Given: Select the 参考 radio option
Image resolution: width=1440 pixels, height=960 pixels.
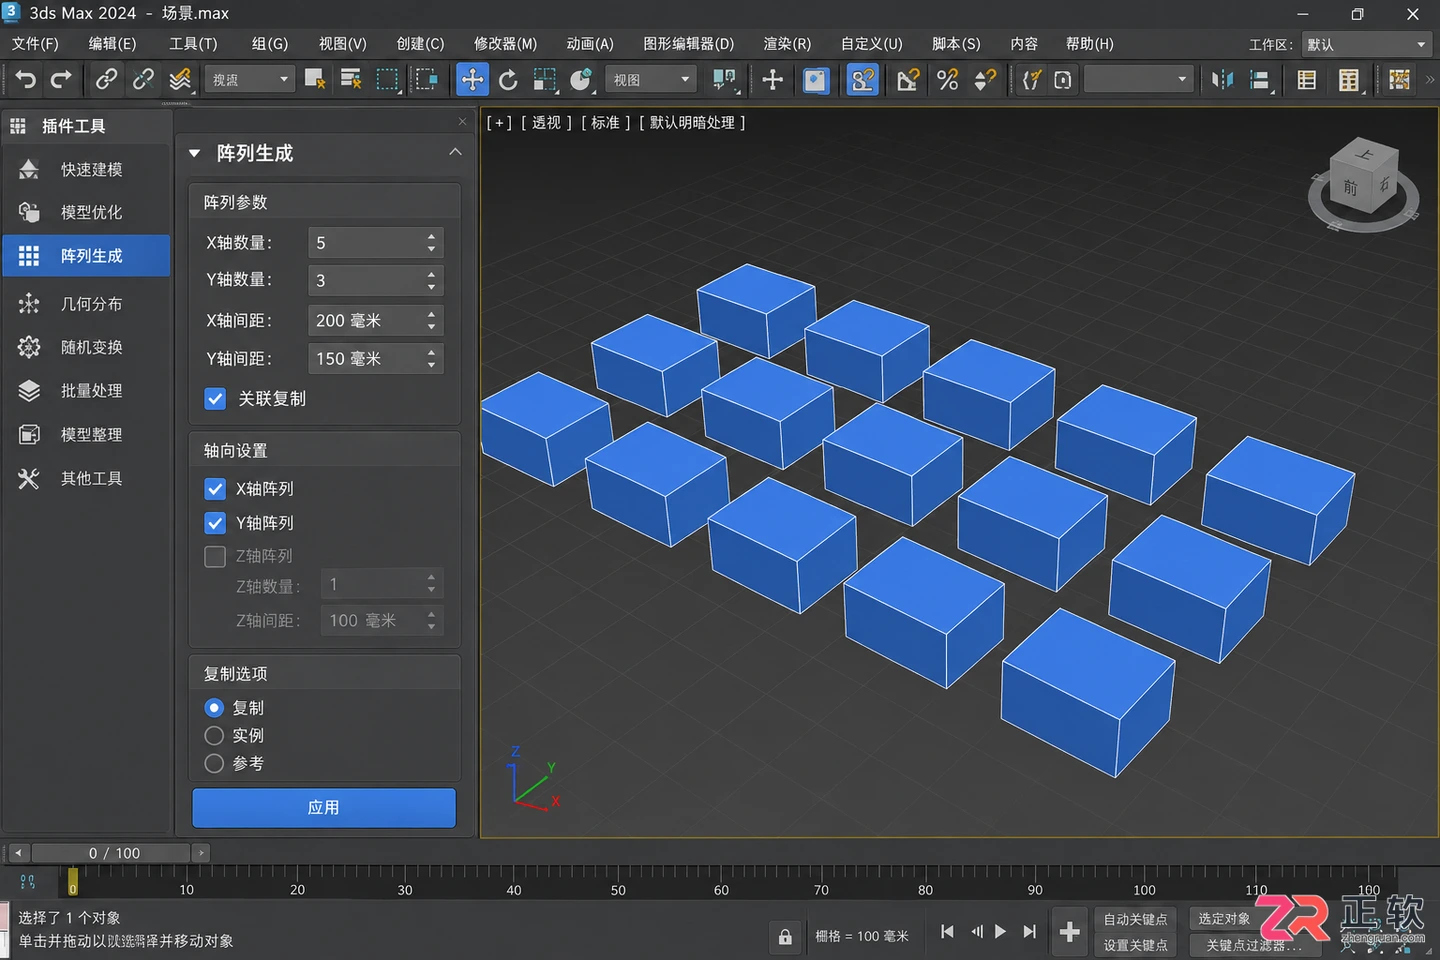Looking at the screenshot, I should click(x=214, y=764).
